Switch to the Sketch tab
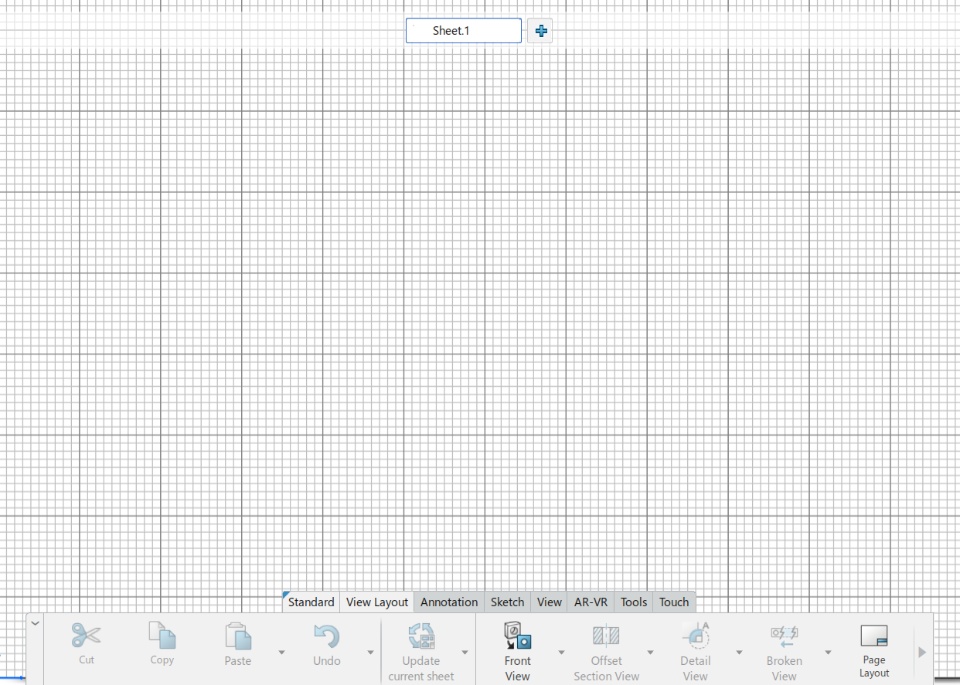Viewport: 960px width, 685px height. 507,602
